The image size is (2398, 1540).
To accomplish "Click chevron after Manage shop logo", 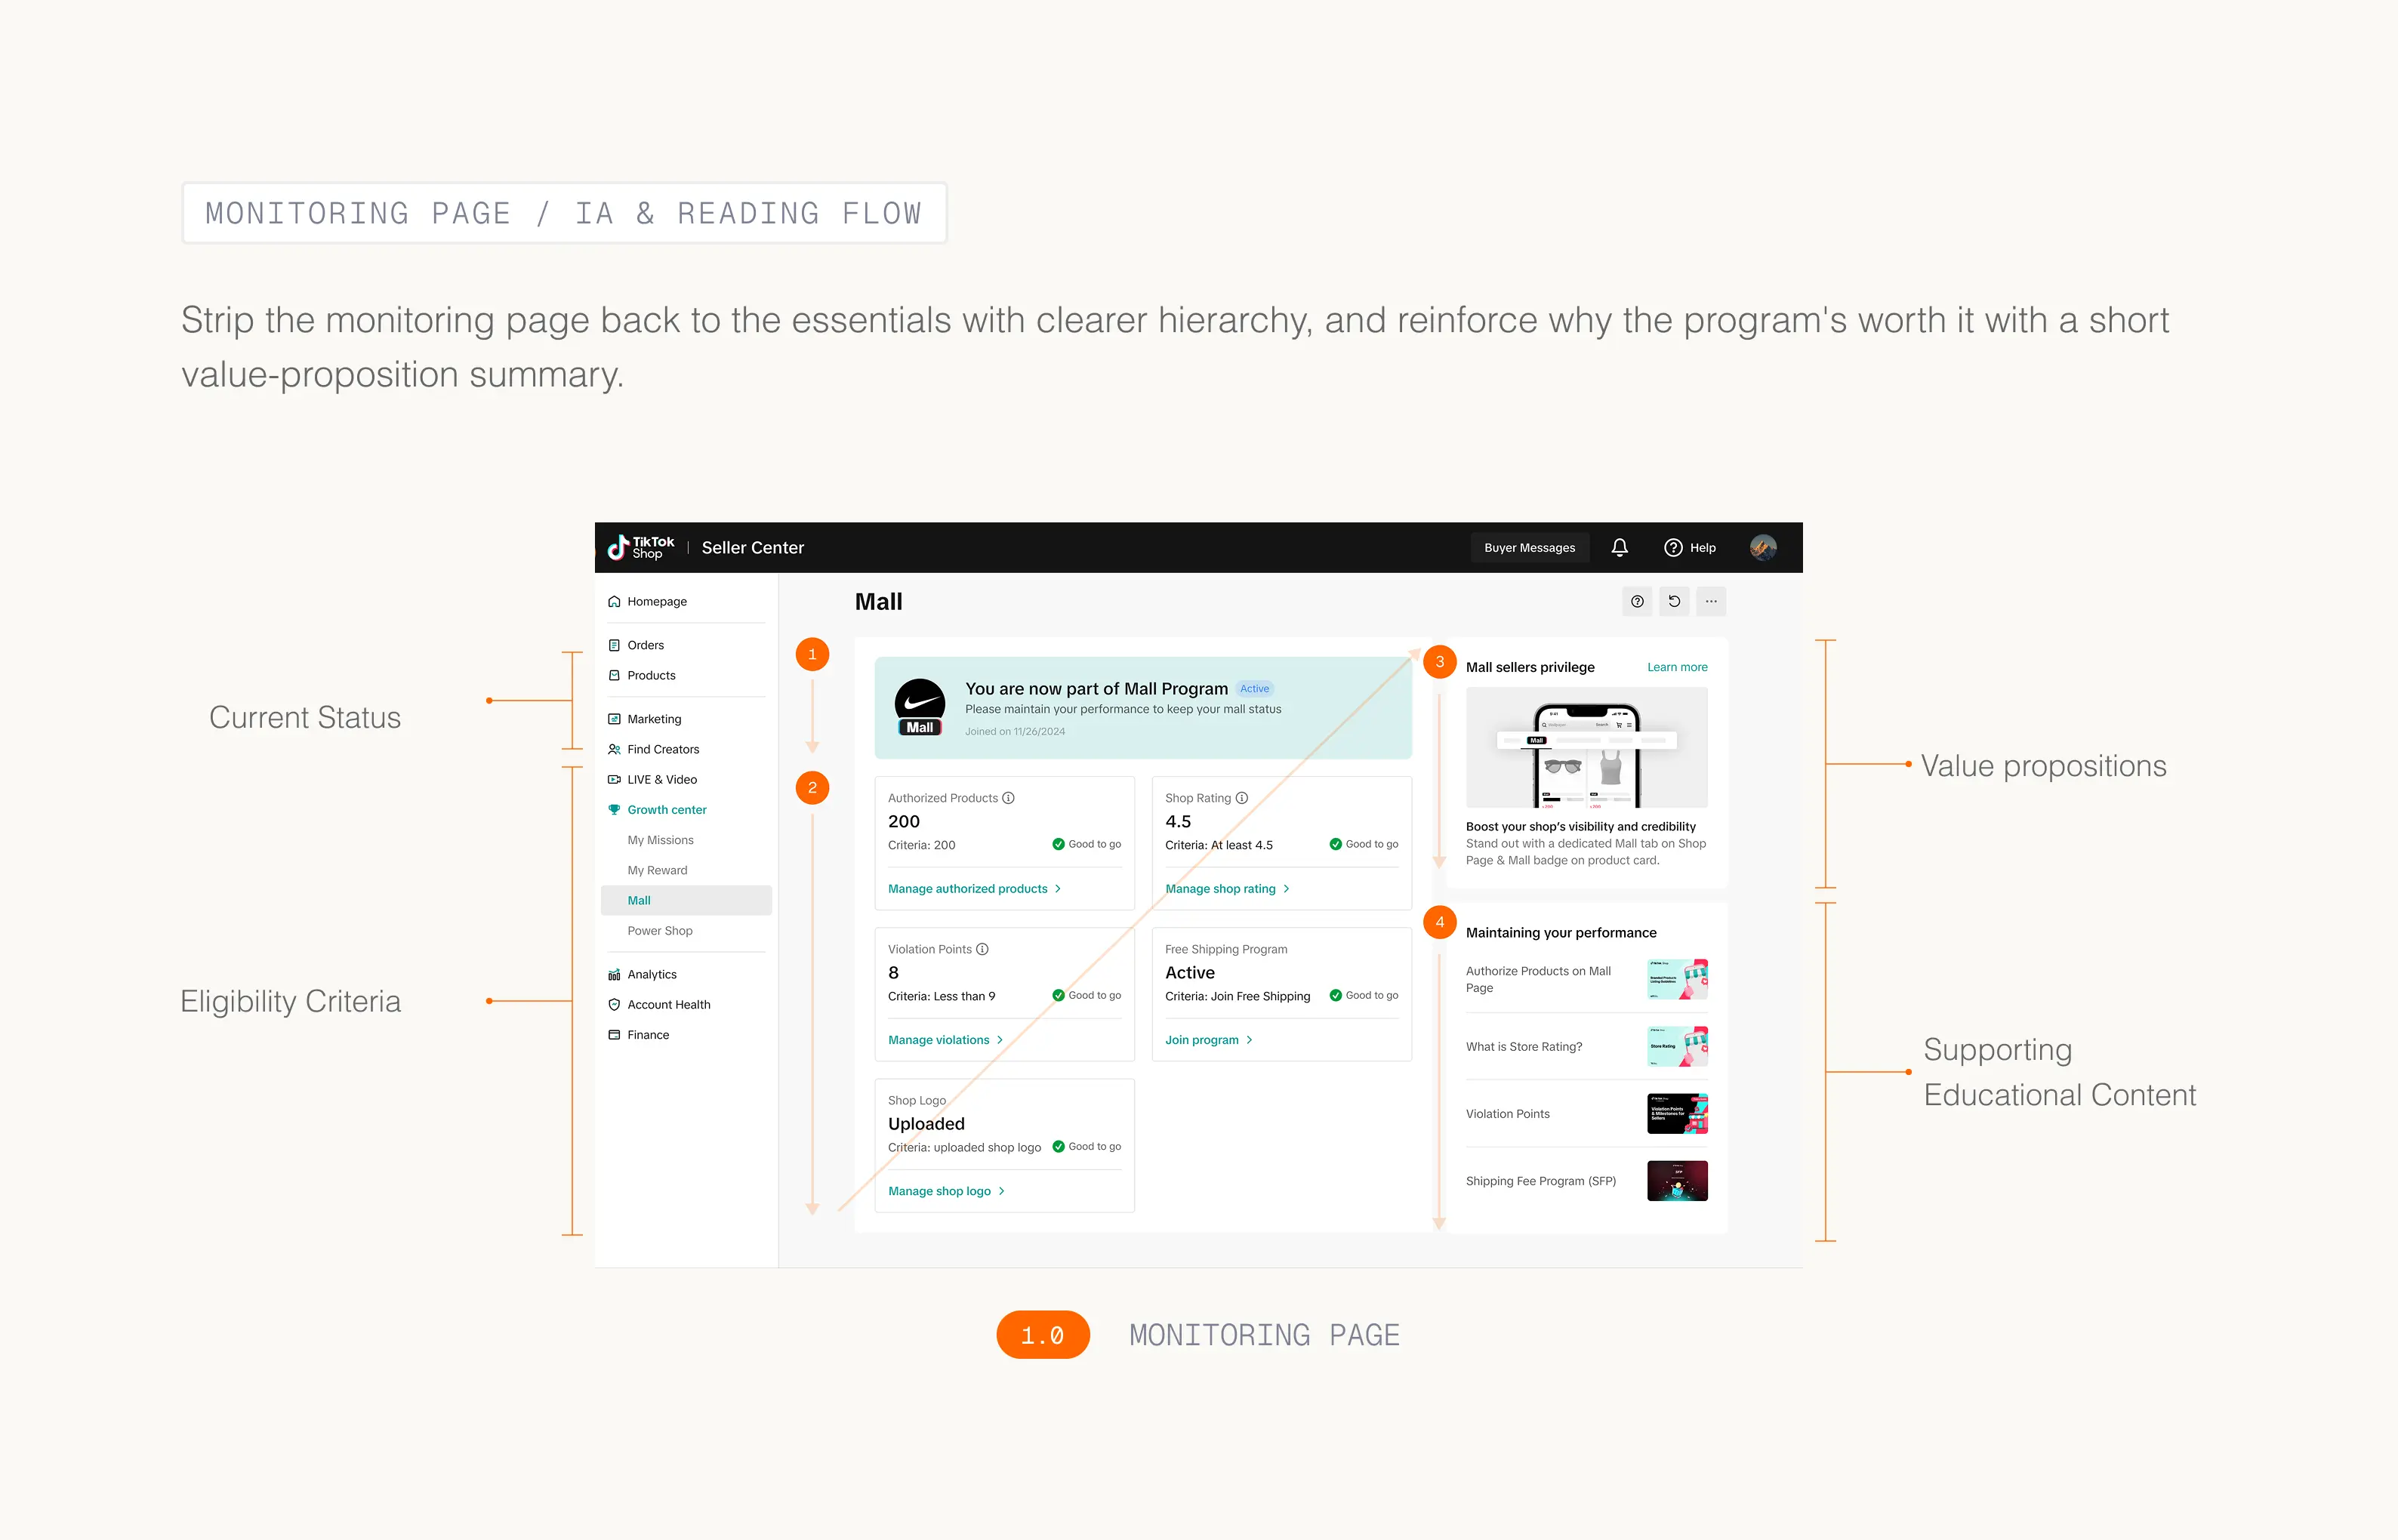I will pyautogui.click(x=1001, y=1191).
